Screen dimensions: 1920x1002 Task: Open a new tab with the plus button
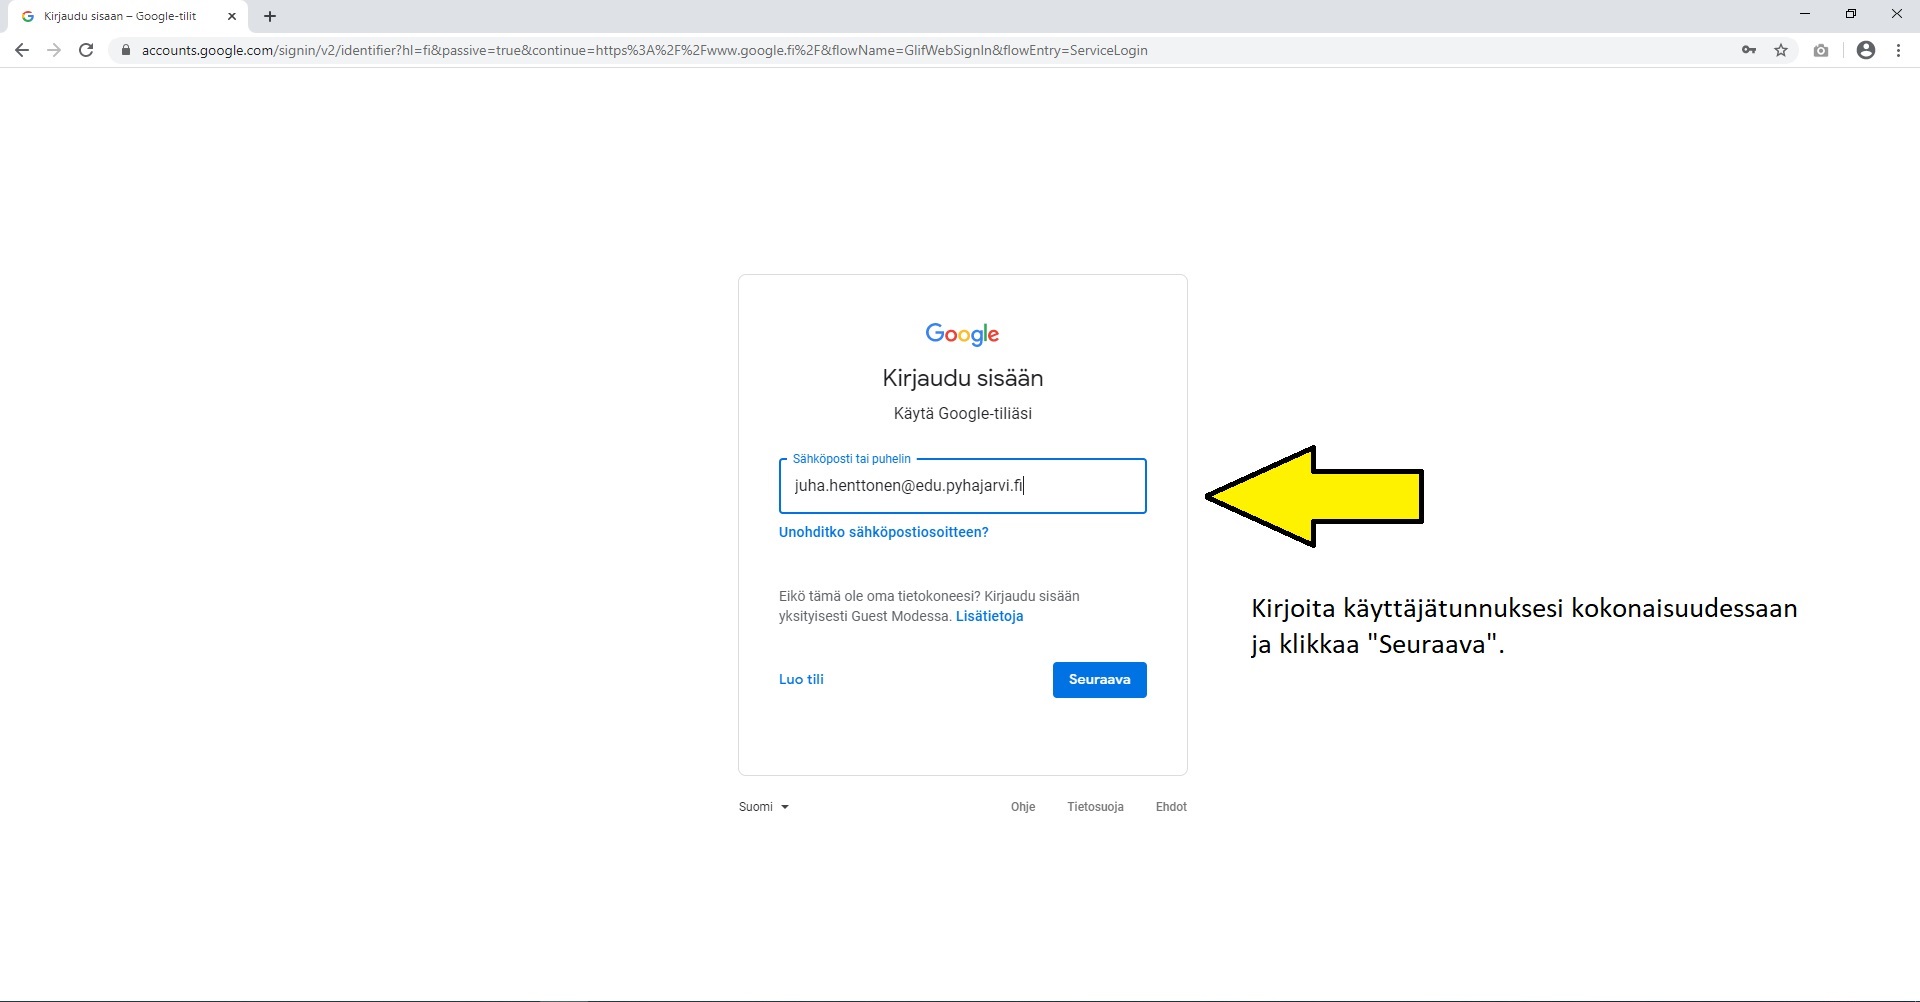270,16
